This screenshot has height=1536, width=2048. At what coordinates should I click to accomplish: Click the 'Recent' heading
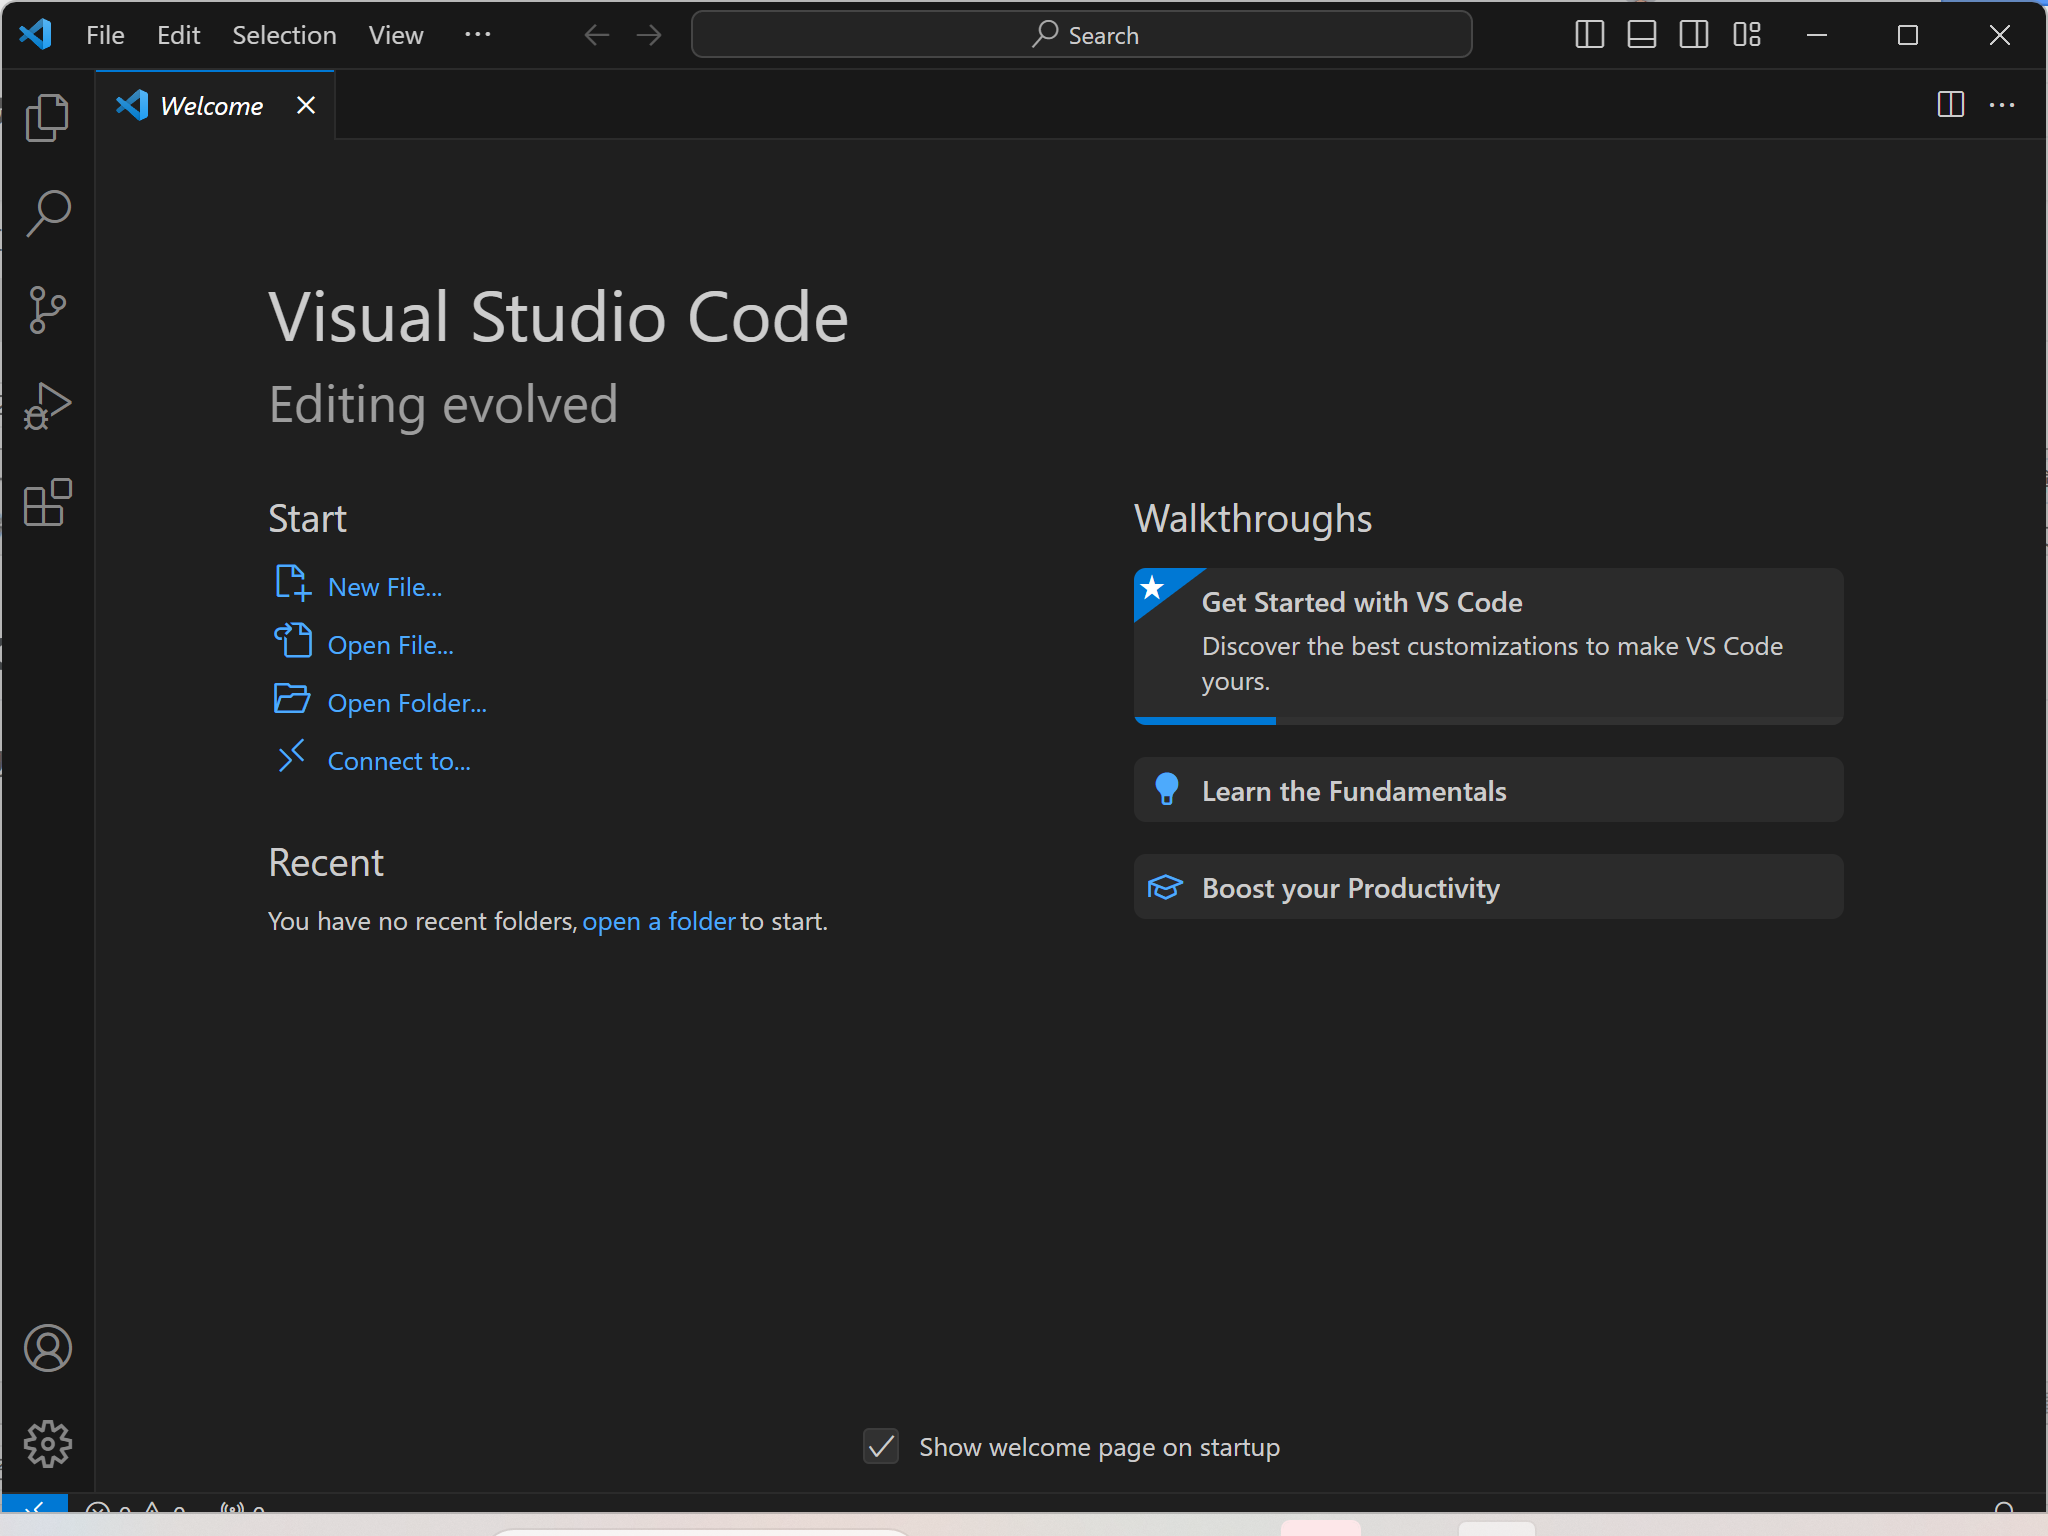tap(326, 862)
